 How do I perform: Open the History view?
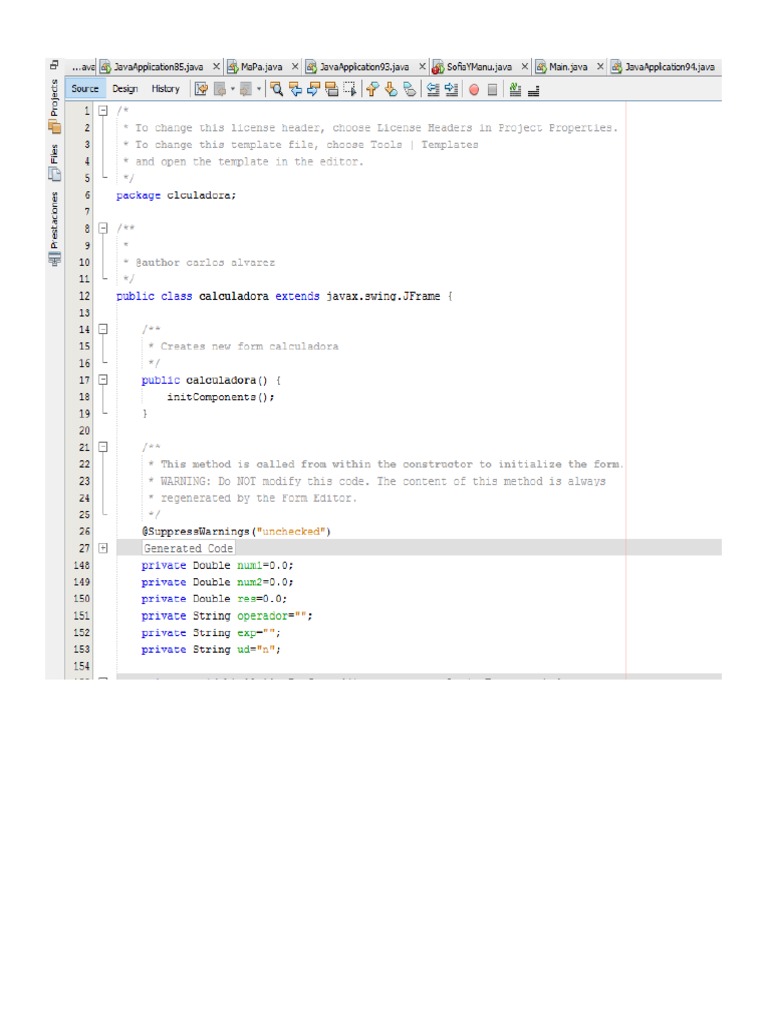(166, 89)
